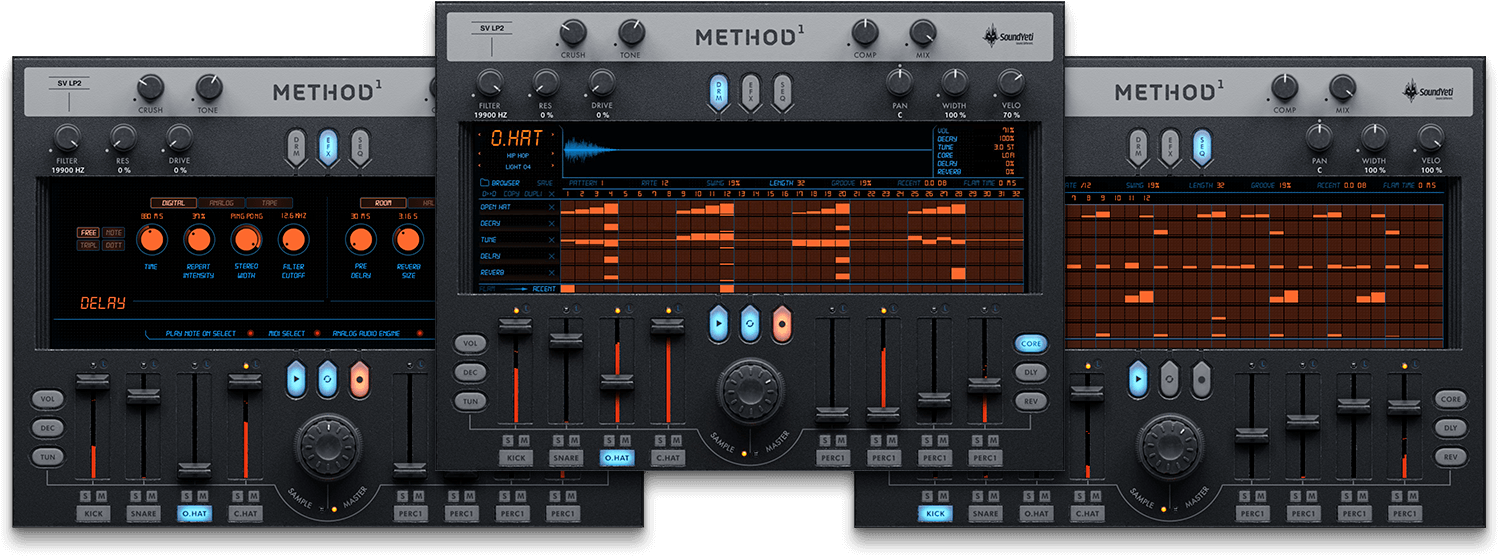Click the large Sample/Master dial in center window
This screenshot has height=556, width=1498.
pos(750,389)
